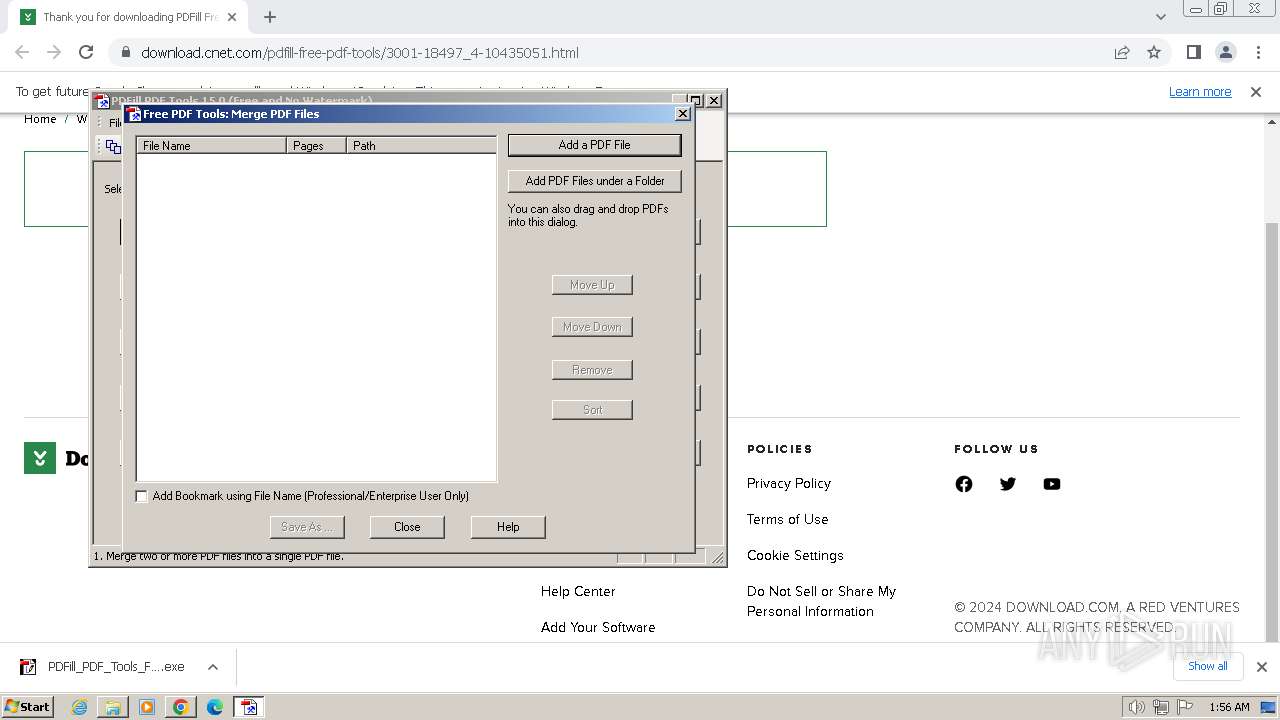Click the volume speaker tray icon
Screen dimensions: 1280x720
click(1137, 707)
